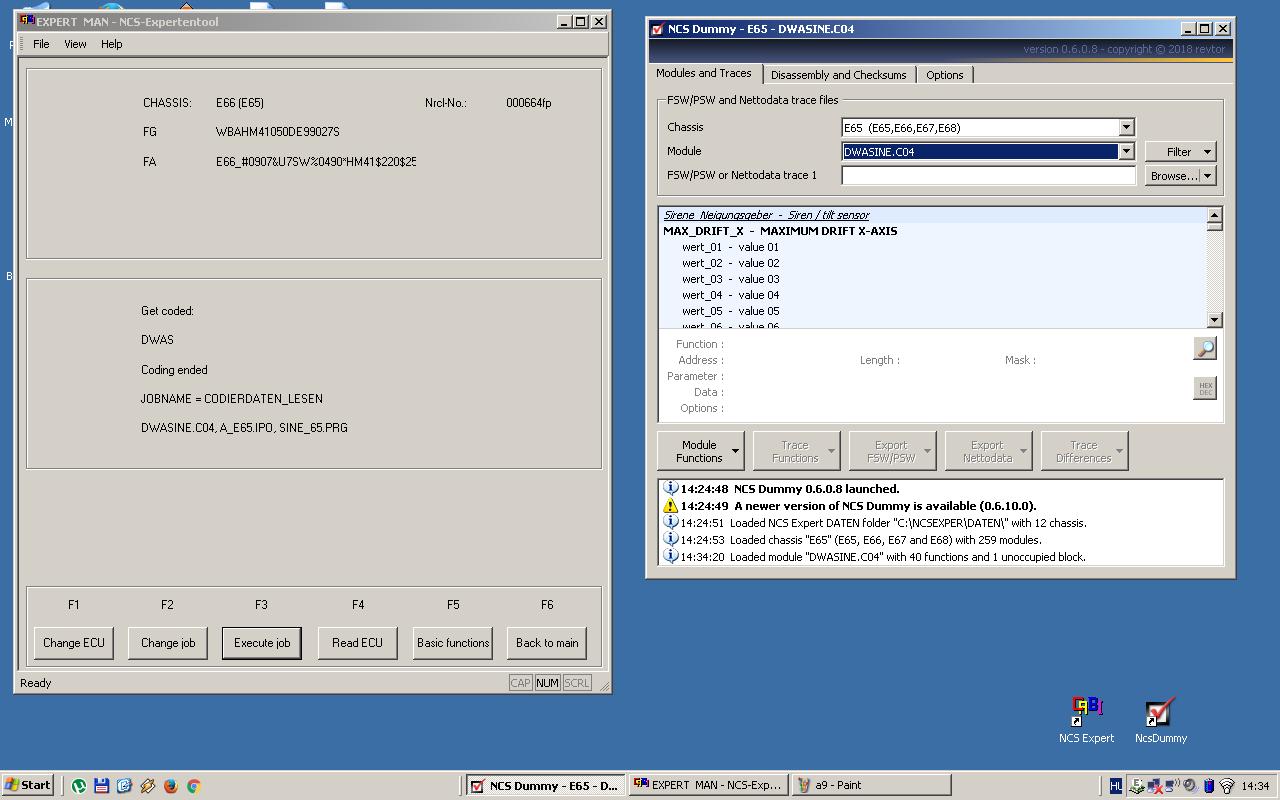Click the volume speaker tray icon
This screenshot has width=1280, height=800.
pyautogui.click(x=1190, y=785)
